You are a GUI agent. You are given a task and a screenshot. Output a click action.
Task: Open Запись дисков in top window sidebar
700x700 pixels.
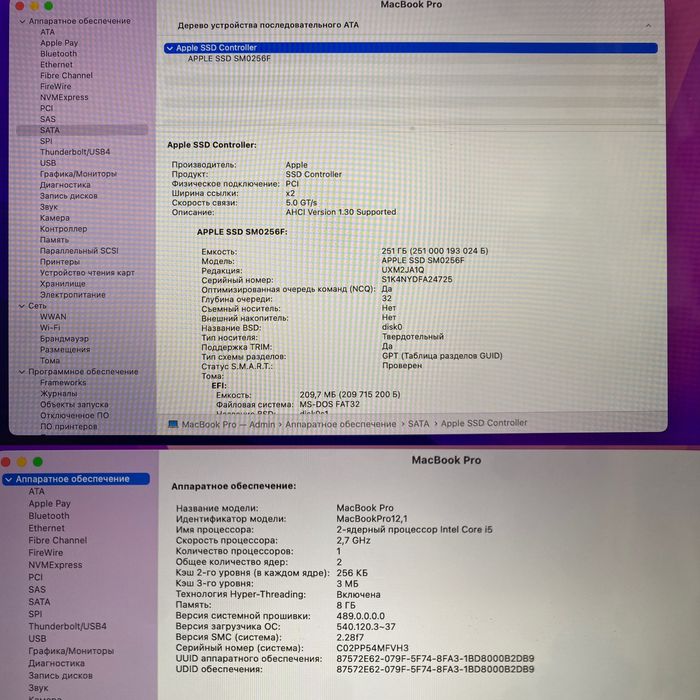[69, 196]
